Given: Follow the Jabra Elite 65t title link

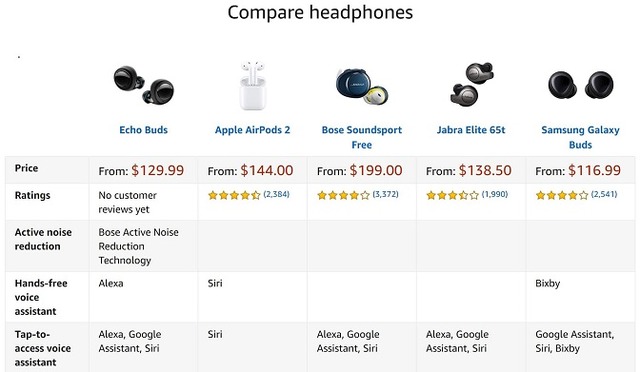Looking at the screenshot, I should tap(471, 130).
